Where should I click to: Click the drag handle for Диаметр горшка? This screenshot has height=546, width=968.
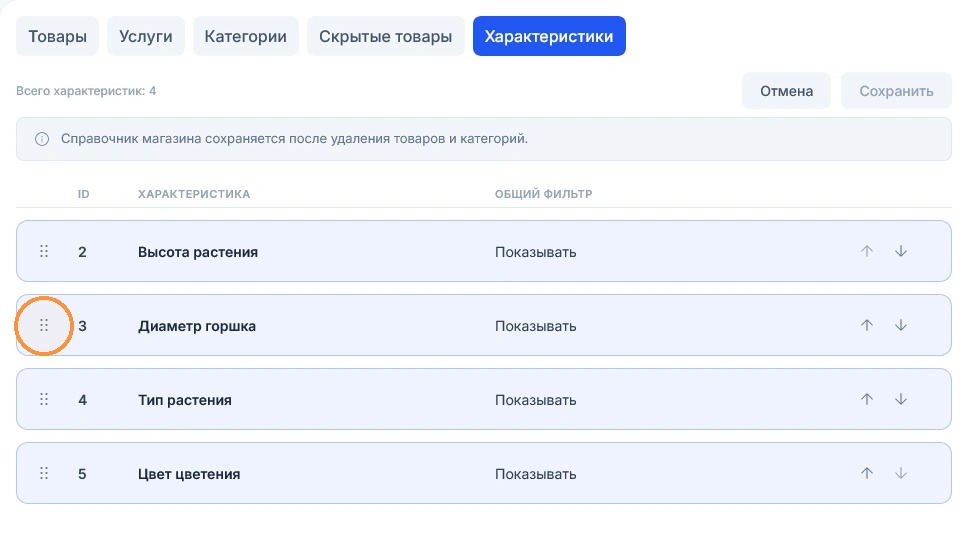[44, 326]
